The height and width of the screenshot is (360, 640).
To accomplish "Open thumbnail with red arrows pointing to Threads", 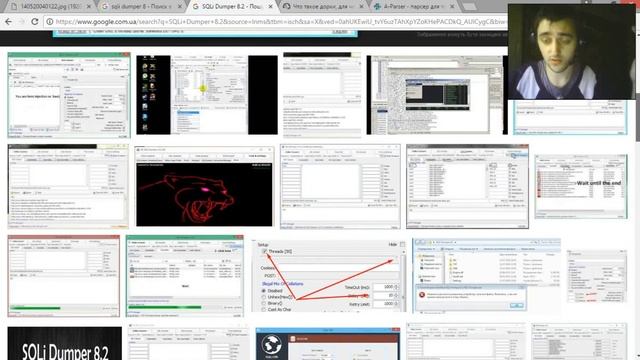I will coord(329,275).
